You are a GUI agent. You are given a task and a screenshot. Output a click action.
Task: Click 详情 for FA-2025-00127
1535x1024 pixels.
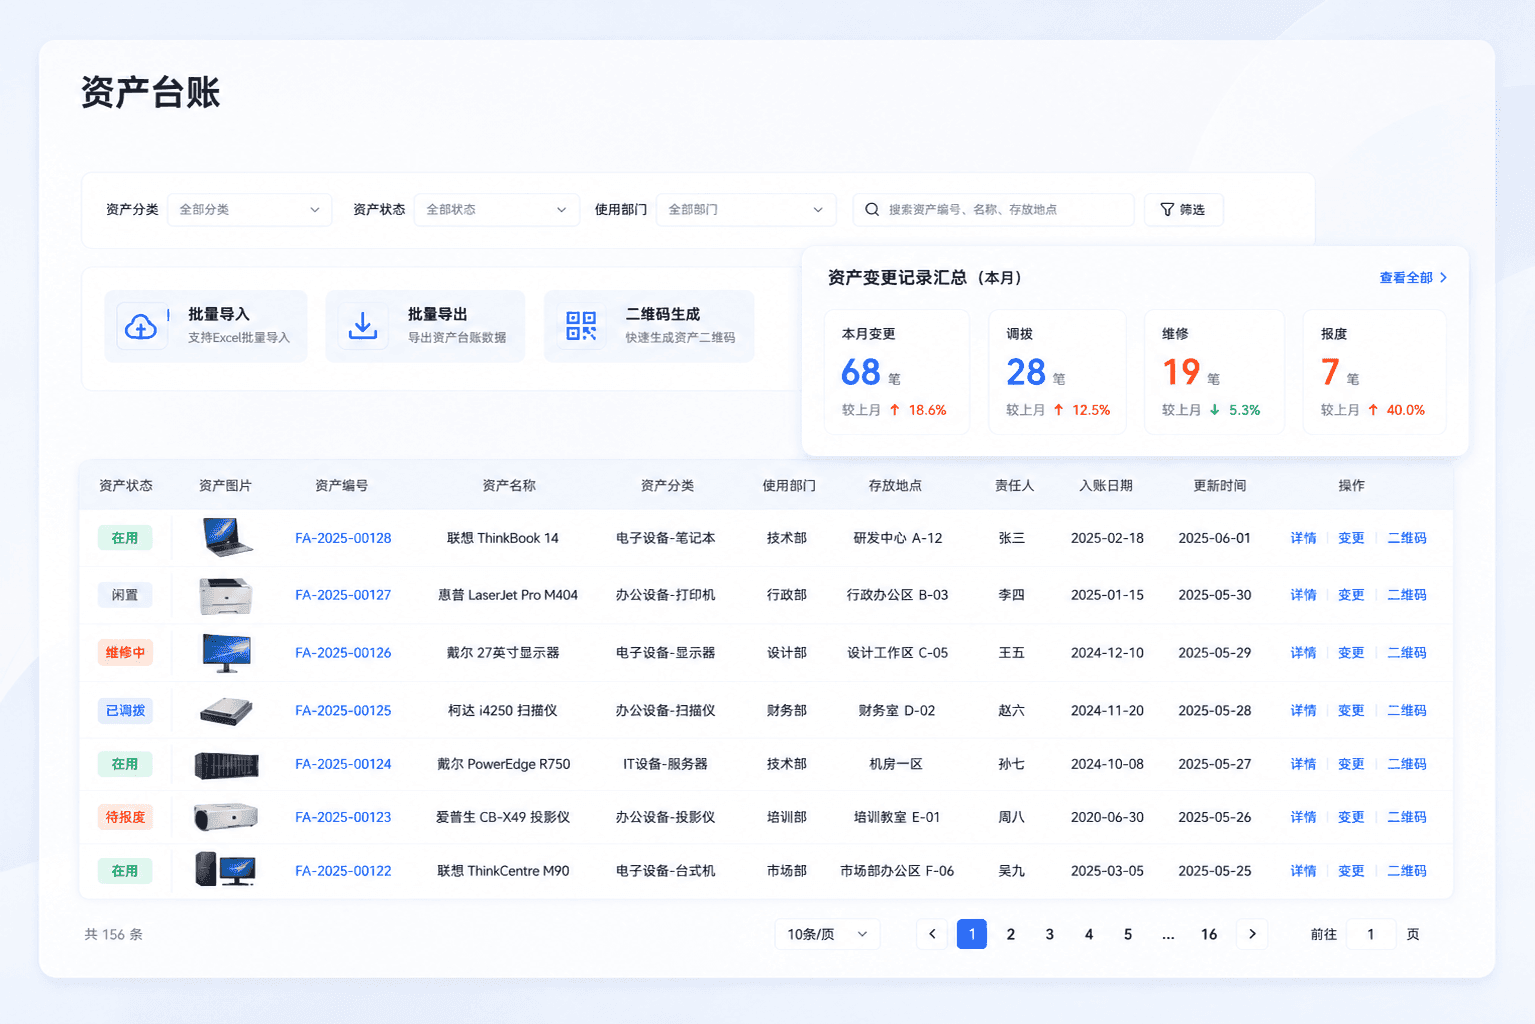(1303, 595)
